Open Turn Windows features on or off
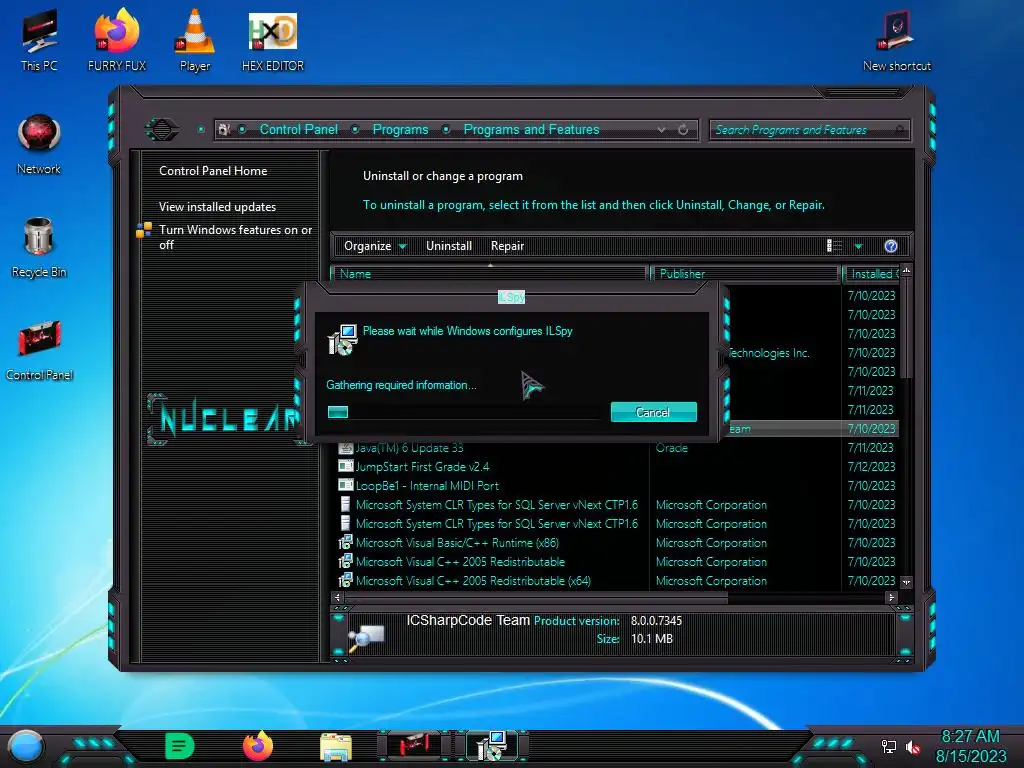The image size is (1024, 768). (235, 237)
